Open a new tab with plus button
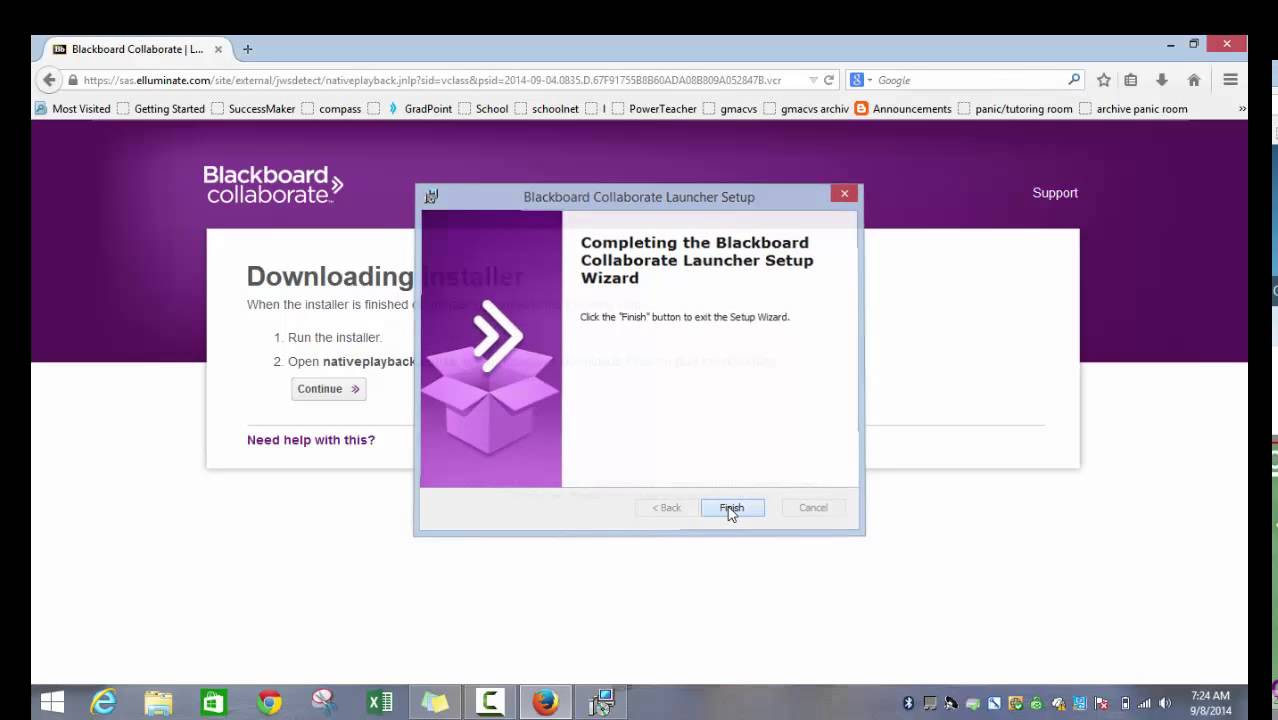1278x720 pixels. pyautogui.click(x=247, y=49)
